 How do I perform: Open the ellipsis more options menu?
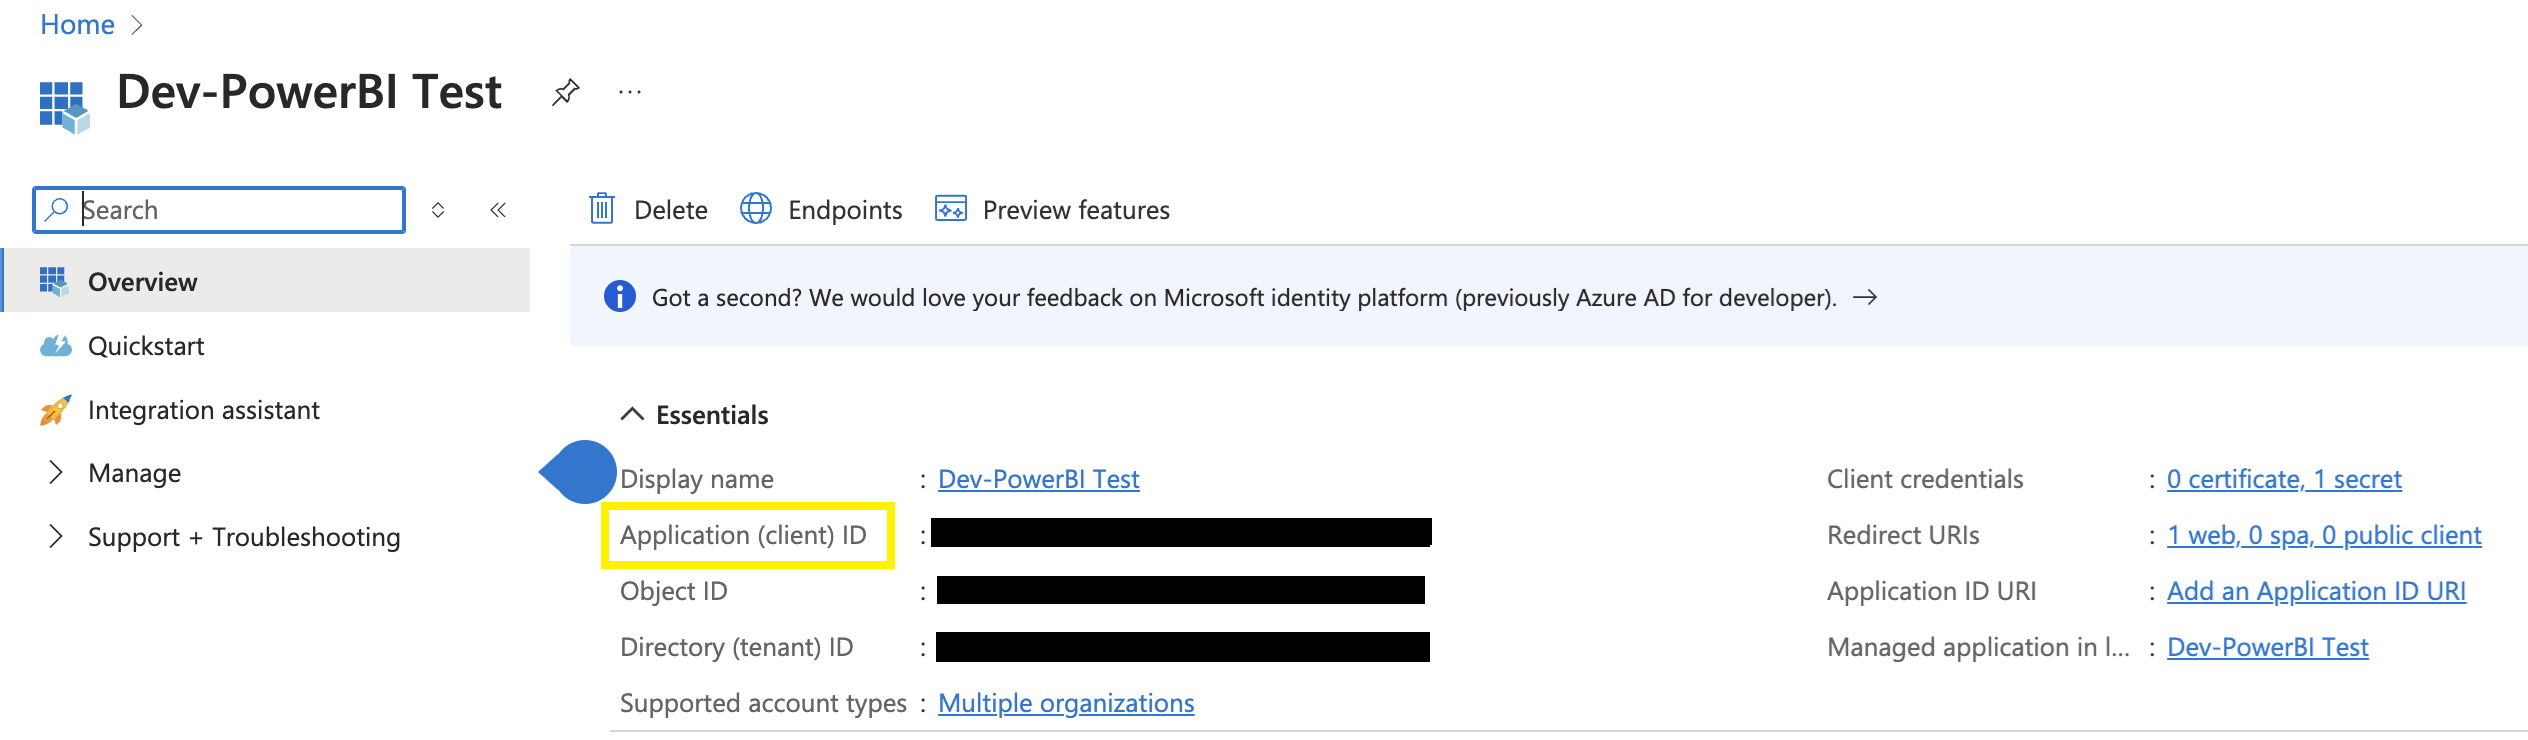pyautogui.click(x=630, y=93)
